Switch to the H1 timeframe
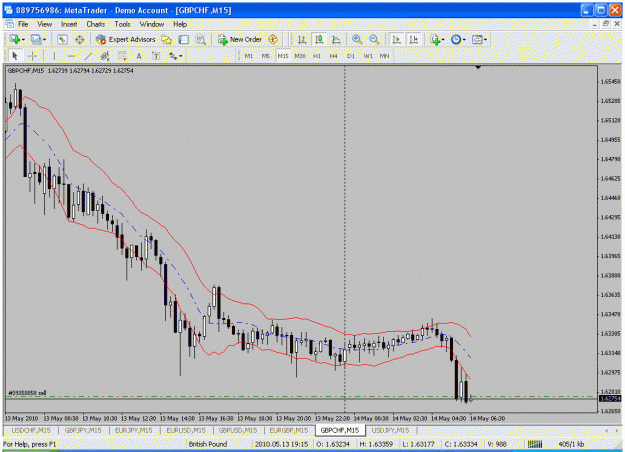The height and width of the screenshot is (452, 625). click(x=317, y=56)
